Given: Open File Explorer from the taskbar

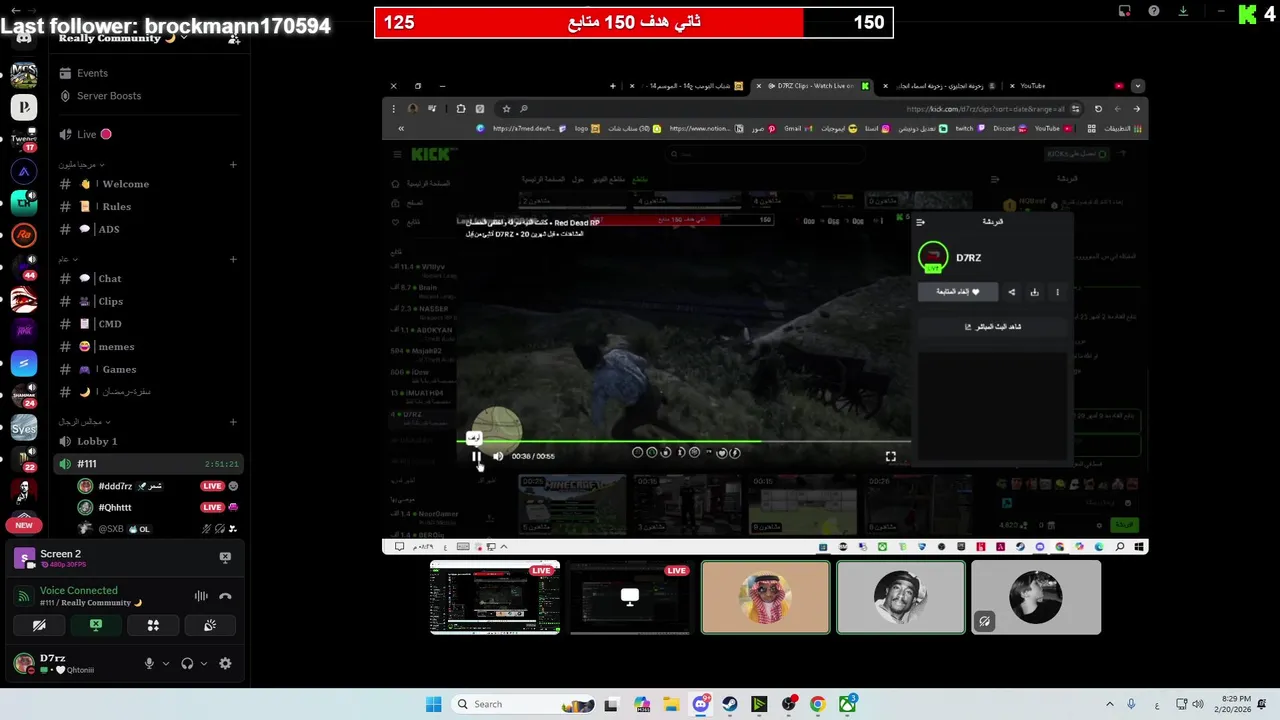Looking at the screenshot, I should point(671,704).
